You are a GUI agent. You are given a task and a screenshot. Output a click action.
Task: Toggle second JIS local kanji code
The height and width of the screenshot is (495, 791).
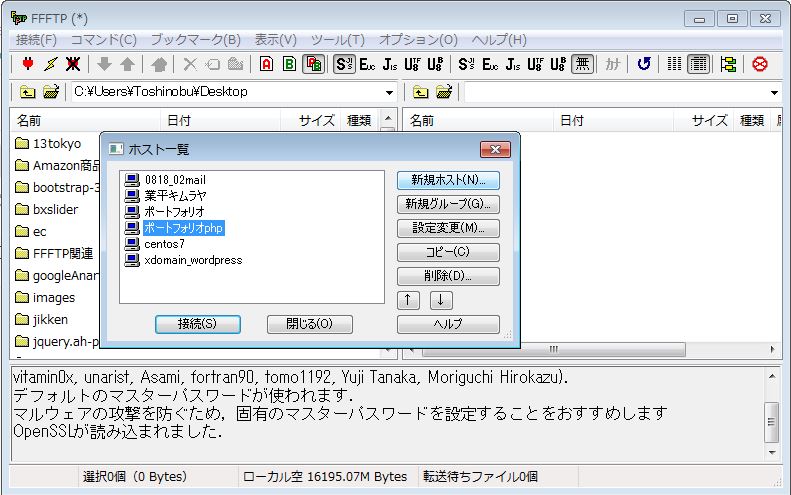click(x=513, y=64)
